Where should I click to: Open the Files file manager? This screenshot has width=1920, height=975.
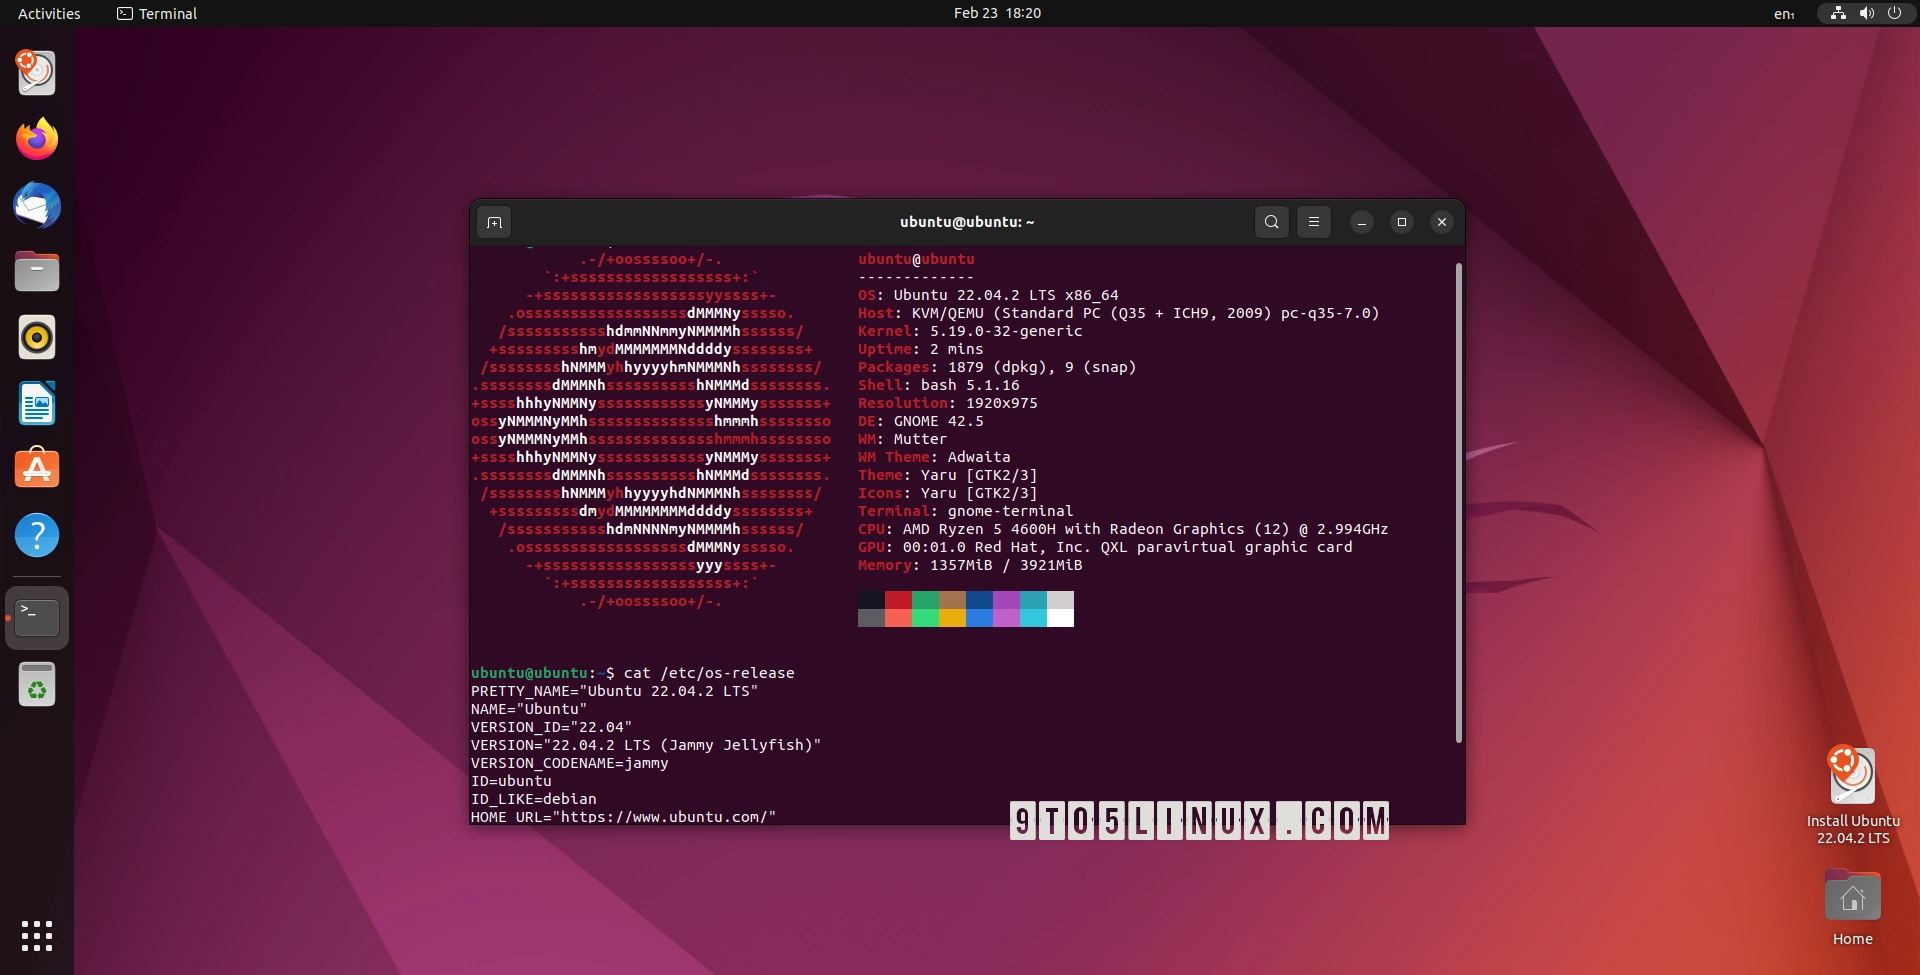click(x=37, y=271)
